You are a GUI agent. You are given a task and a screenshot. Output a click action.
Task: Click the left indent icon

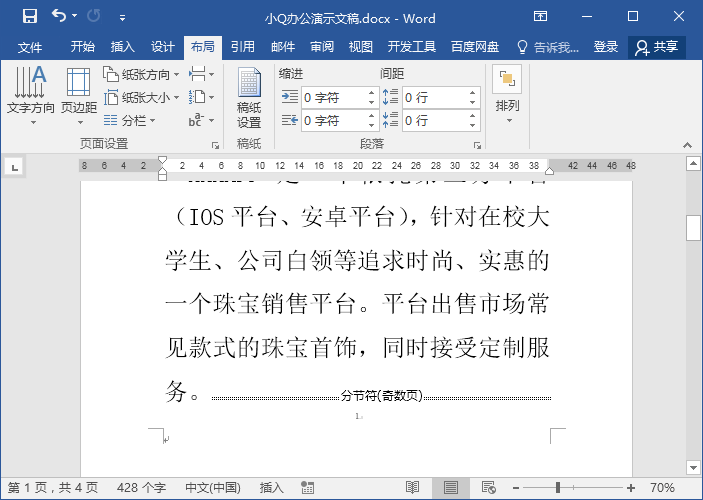tap(290, 97)
